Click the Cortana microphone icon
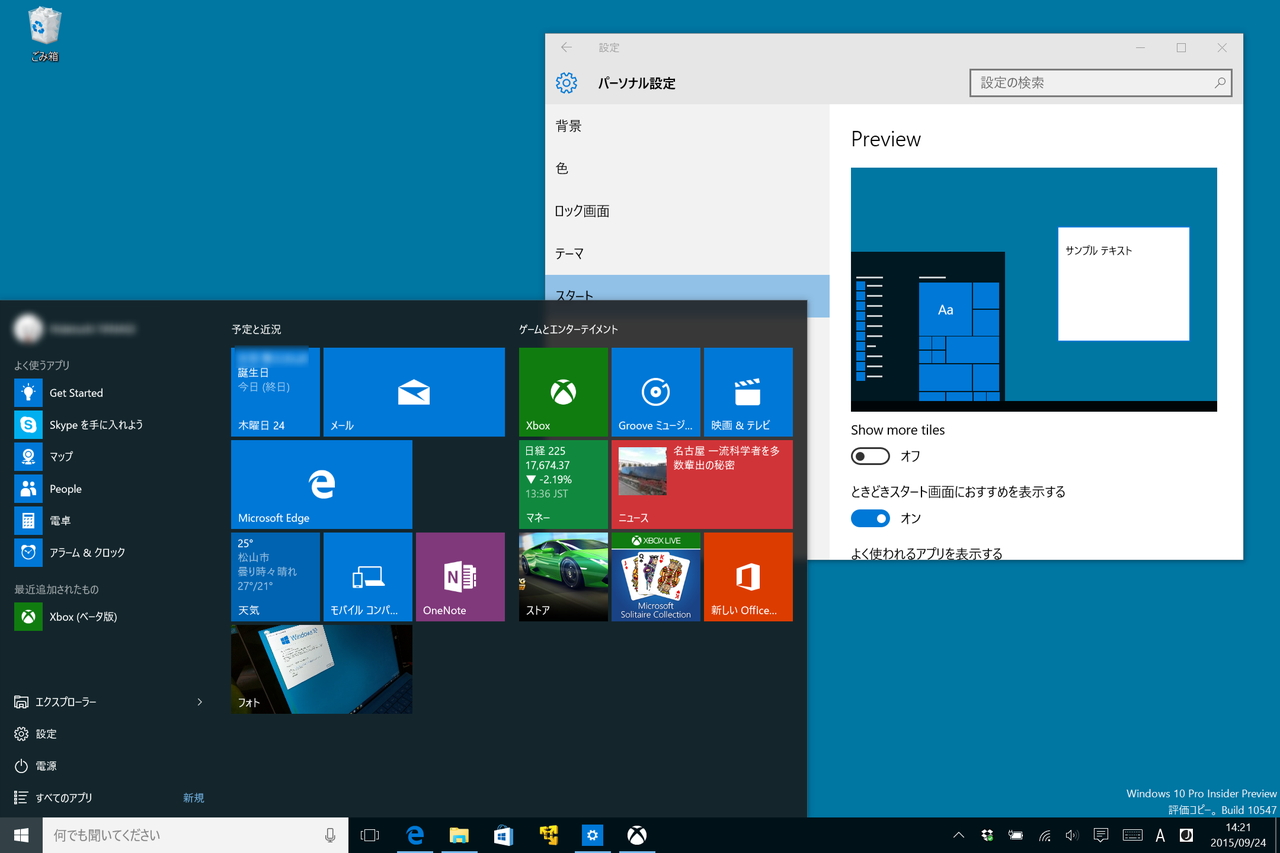 point(330,835)
